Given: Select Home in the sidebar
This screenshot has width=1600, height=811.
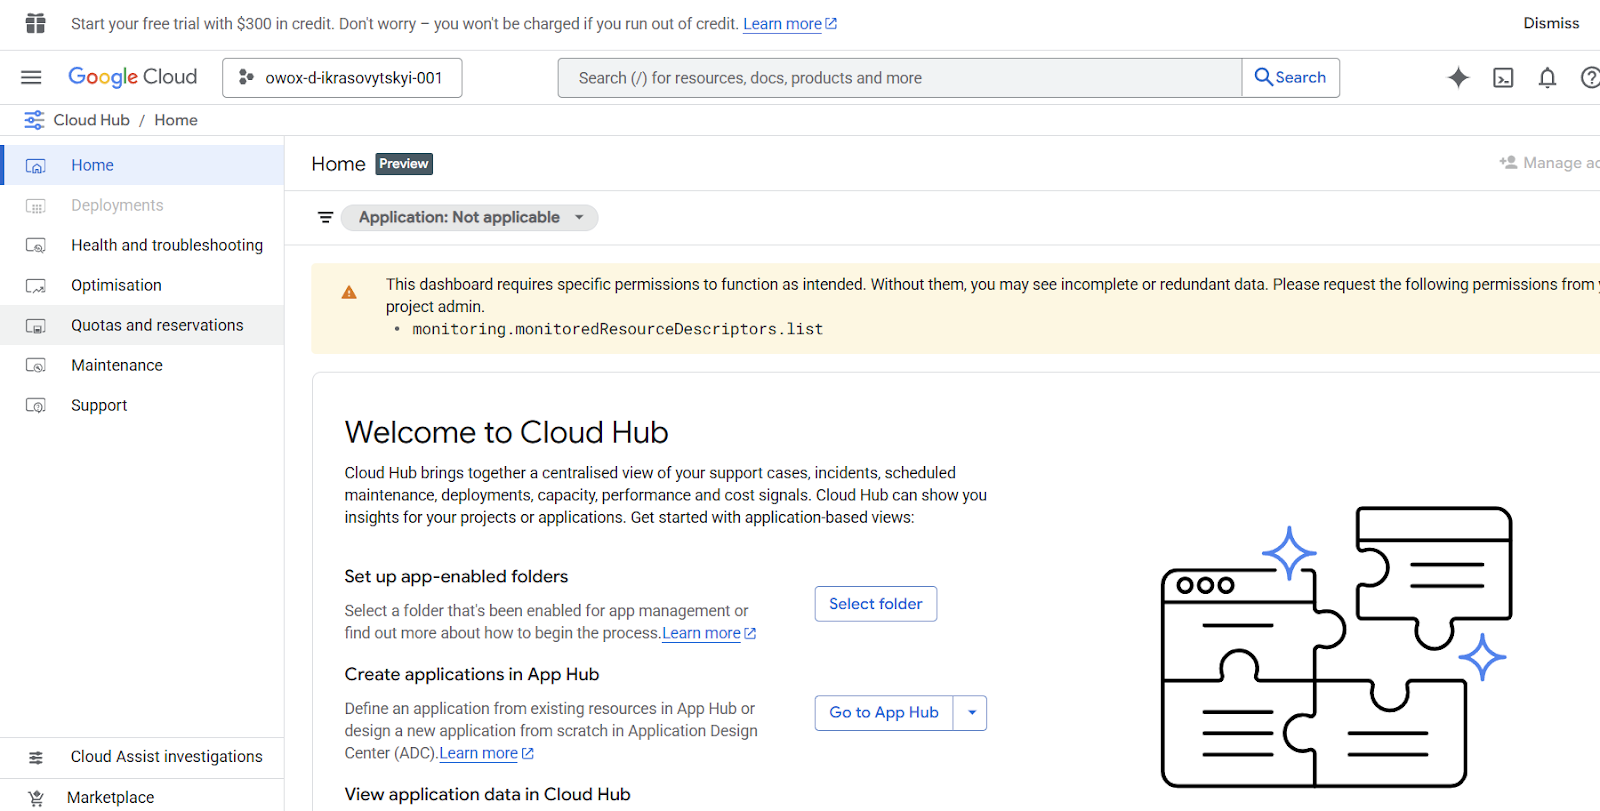Looking at the screenshot, I should point(142,165).
